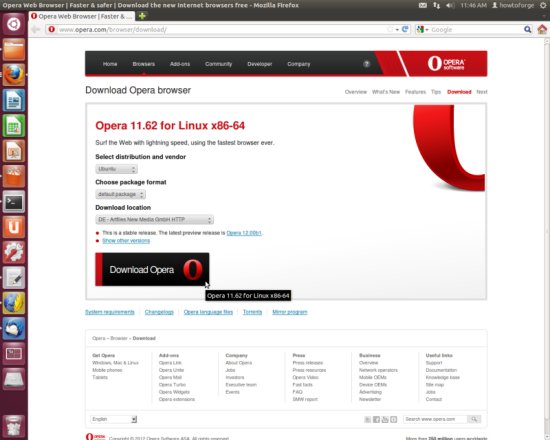Screen dimensions: 550x440
Task: Click the Search www.opera.com field
Action: 435,419
